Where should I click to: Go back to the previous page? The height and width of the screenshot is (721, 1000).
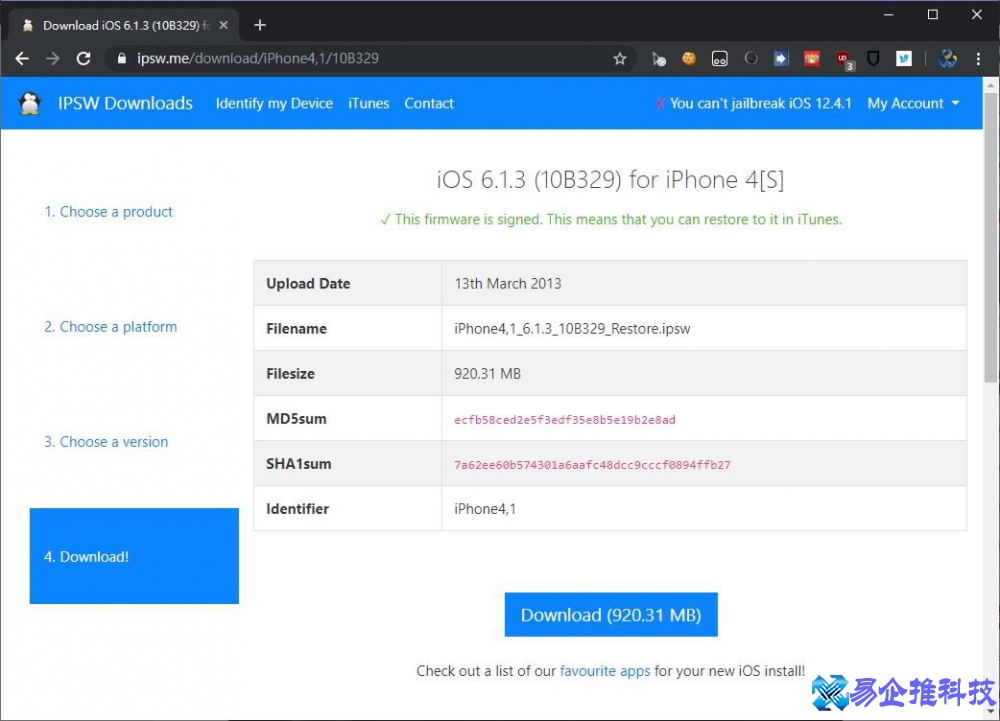[x=22, y=59]
